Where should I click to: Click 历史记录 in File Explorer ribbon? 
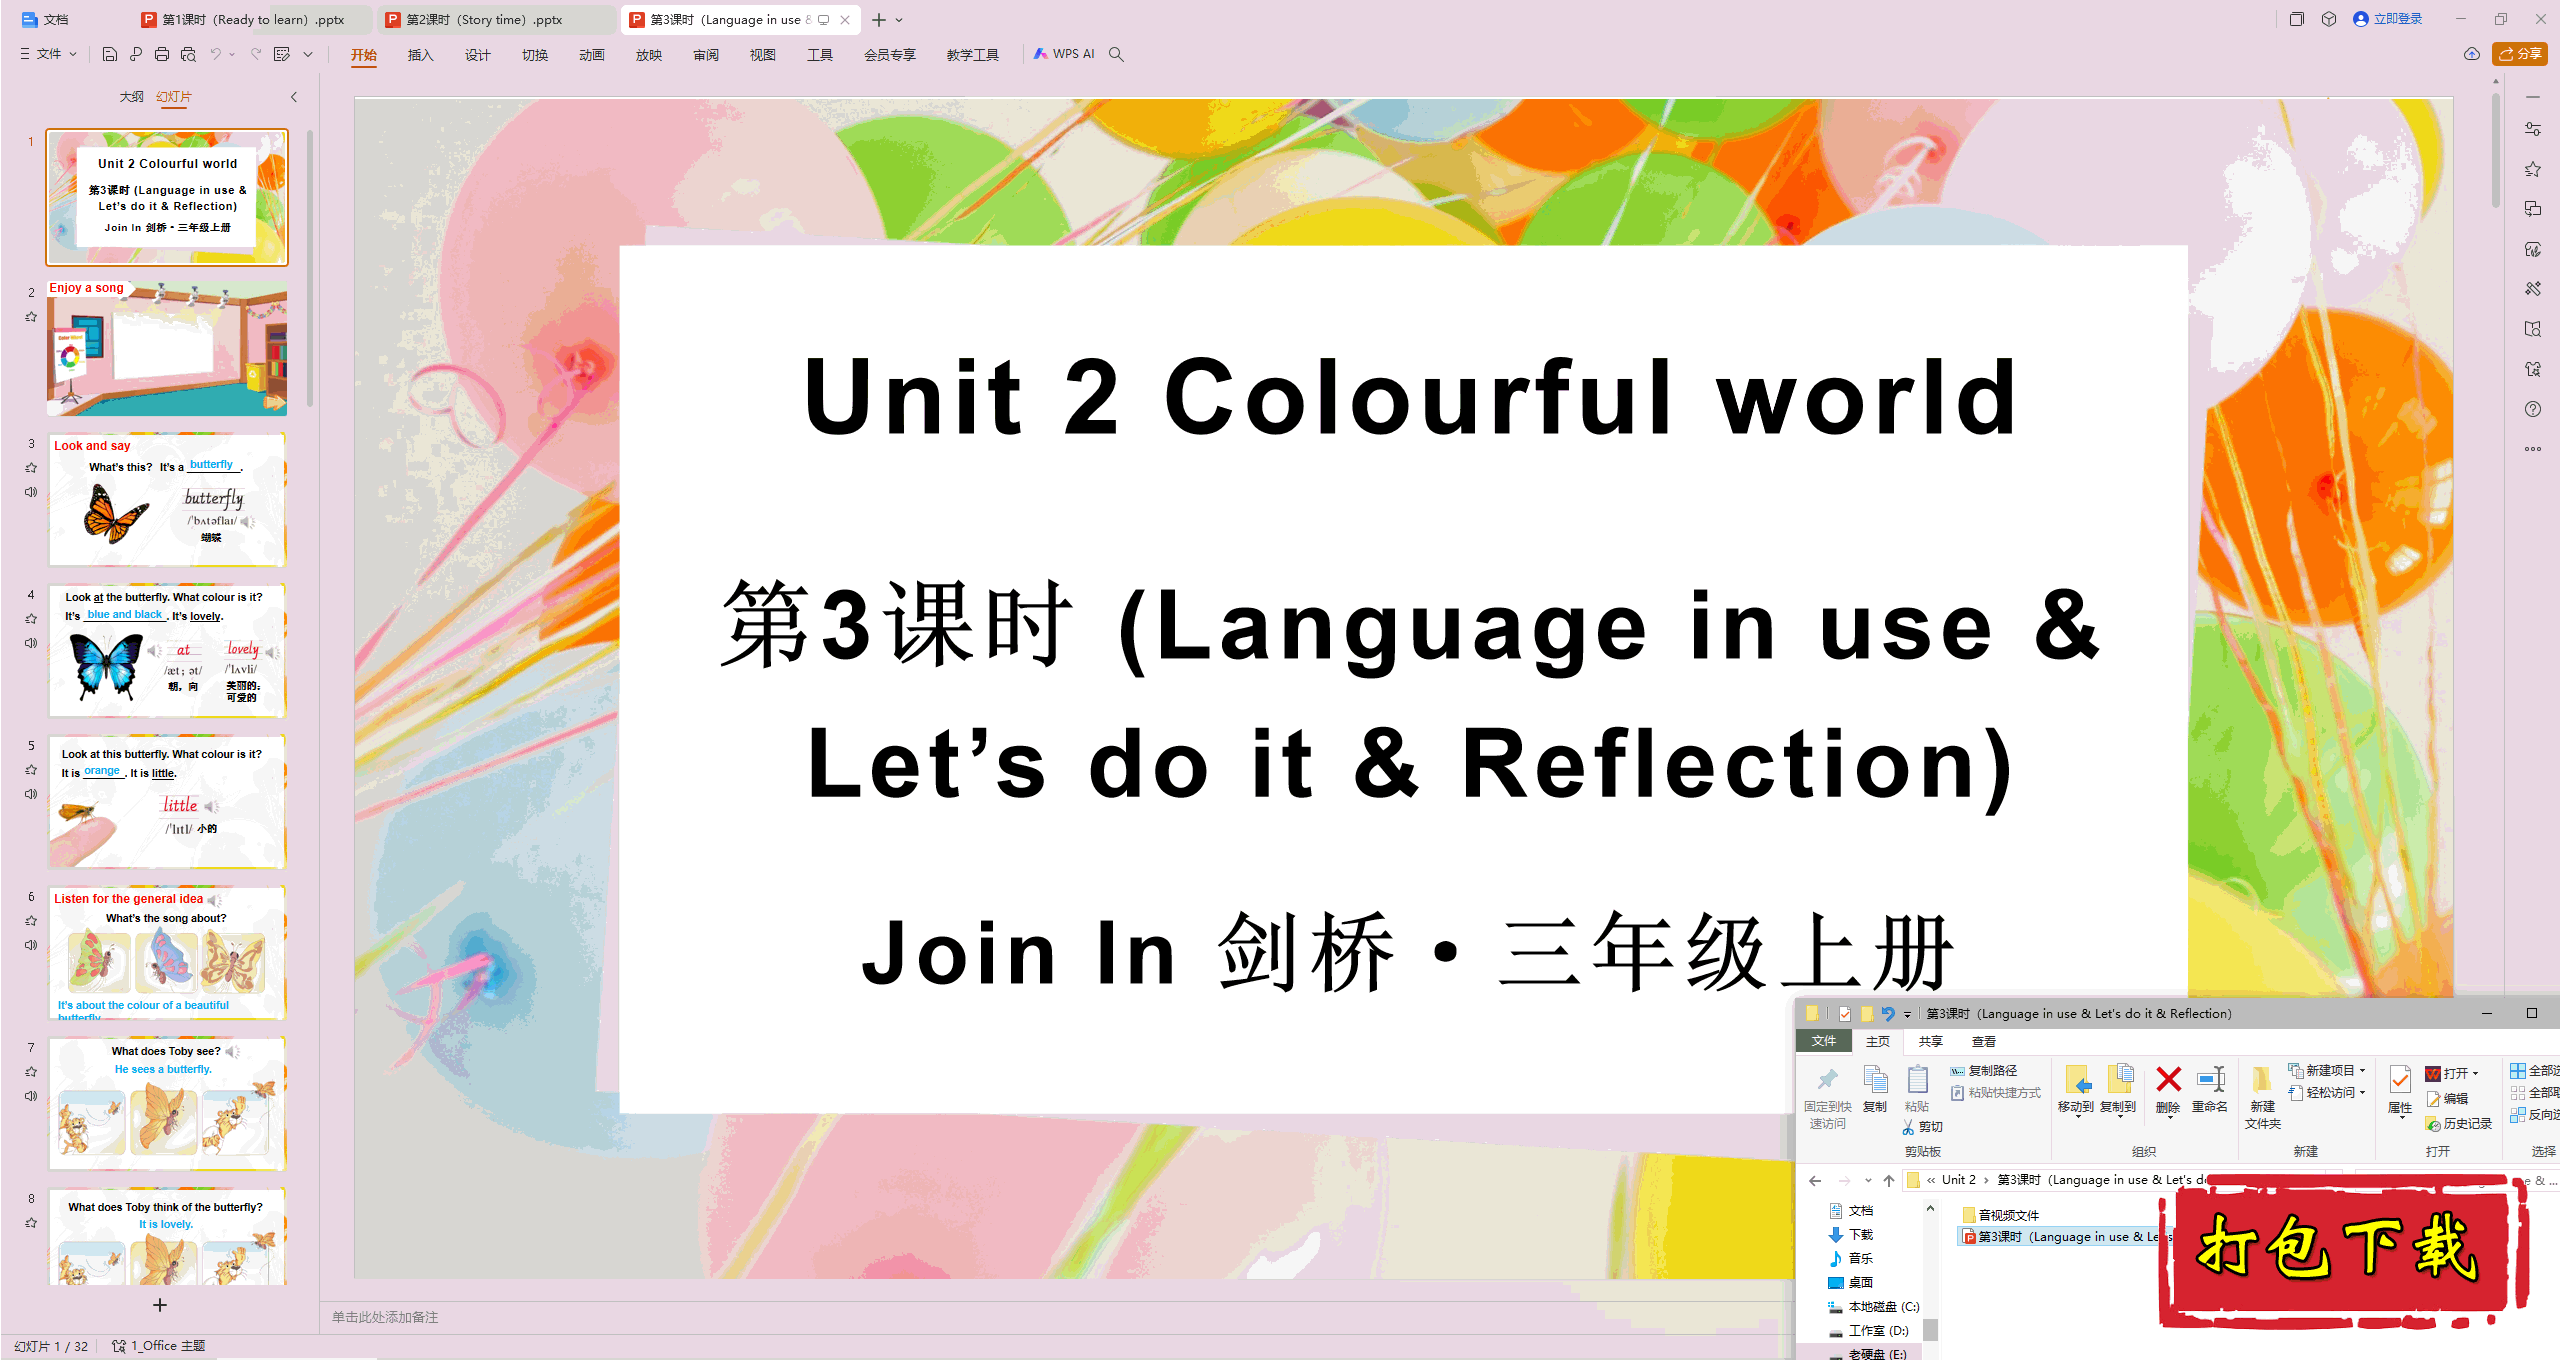(2459, 1124)
